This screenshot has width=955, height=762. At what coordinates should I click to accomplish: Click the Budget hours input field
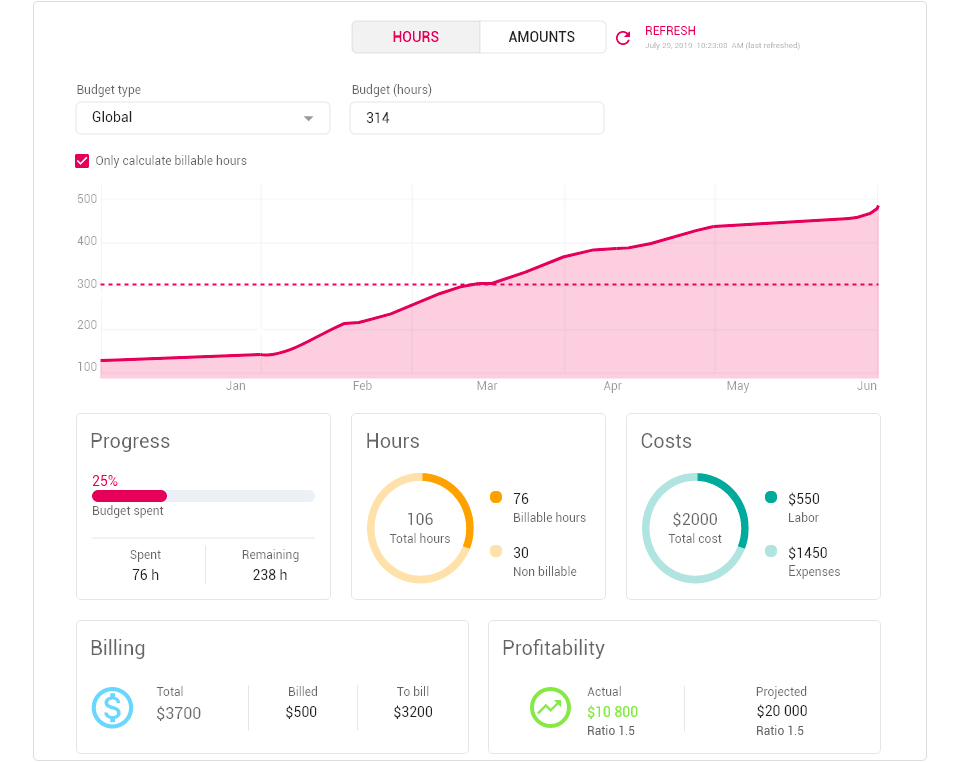[477, 118]
